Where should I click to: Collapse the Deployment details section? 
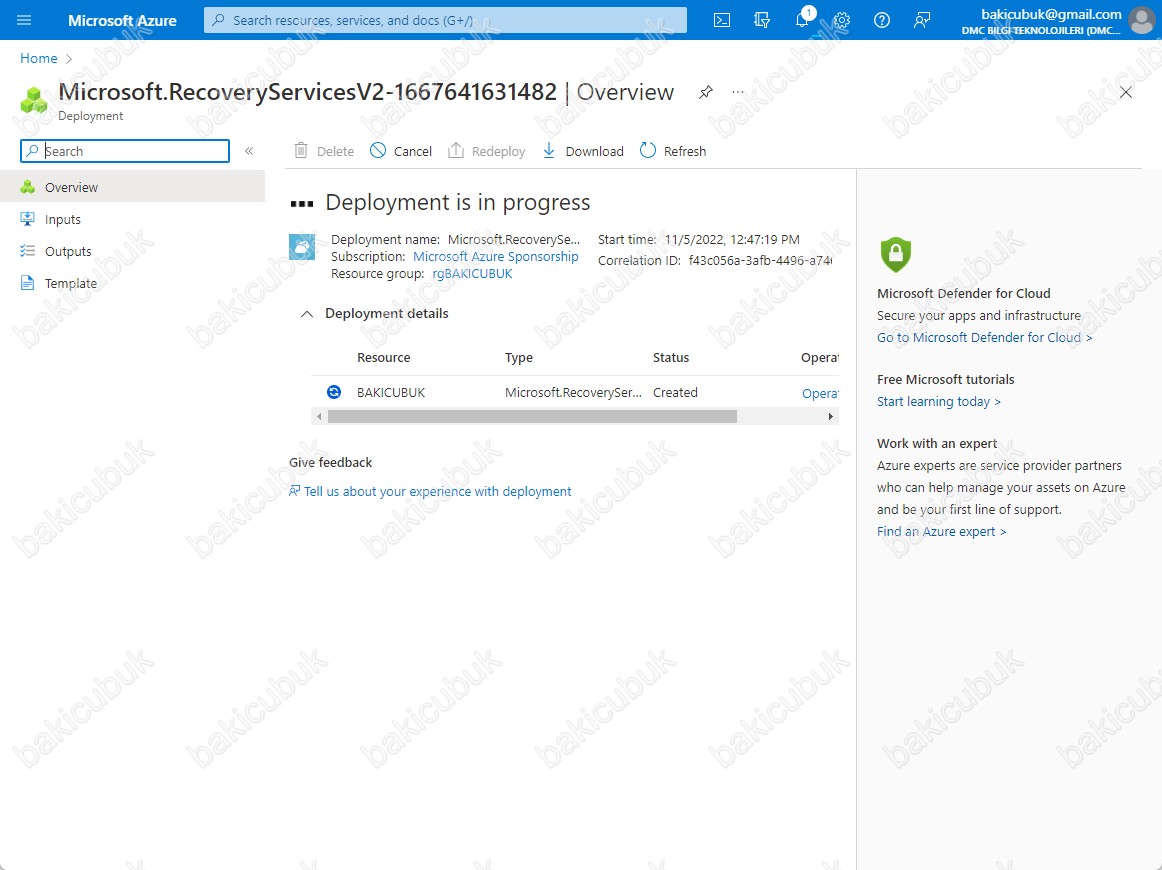pyautogui.click(x=307, y=313)
